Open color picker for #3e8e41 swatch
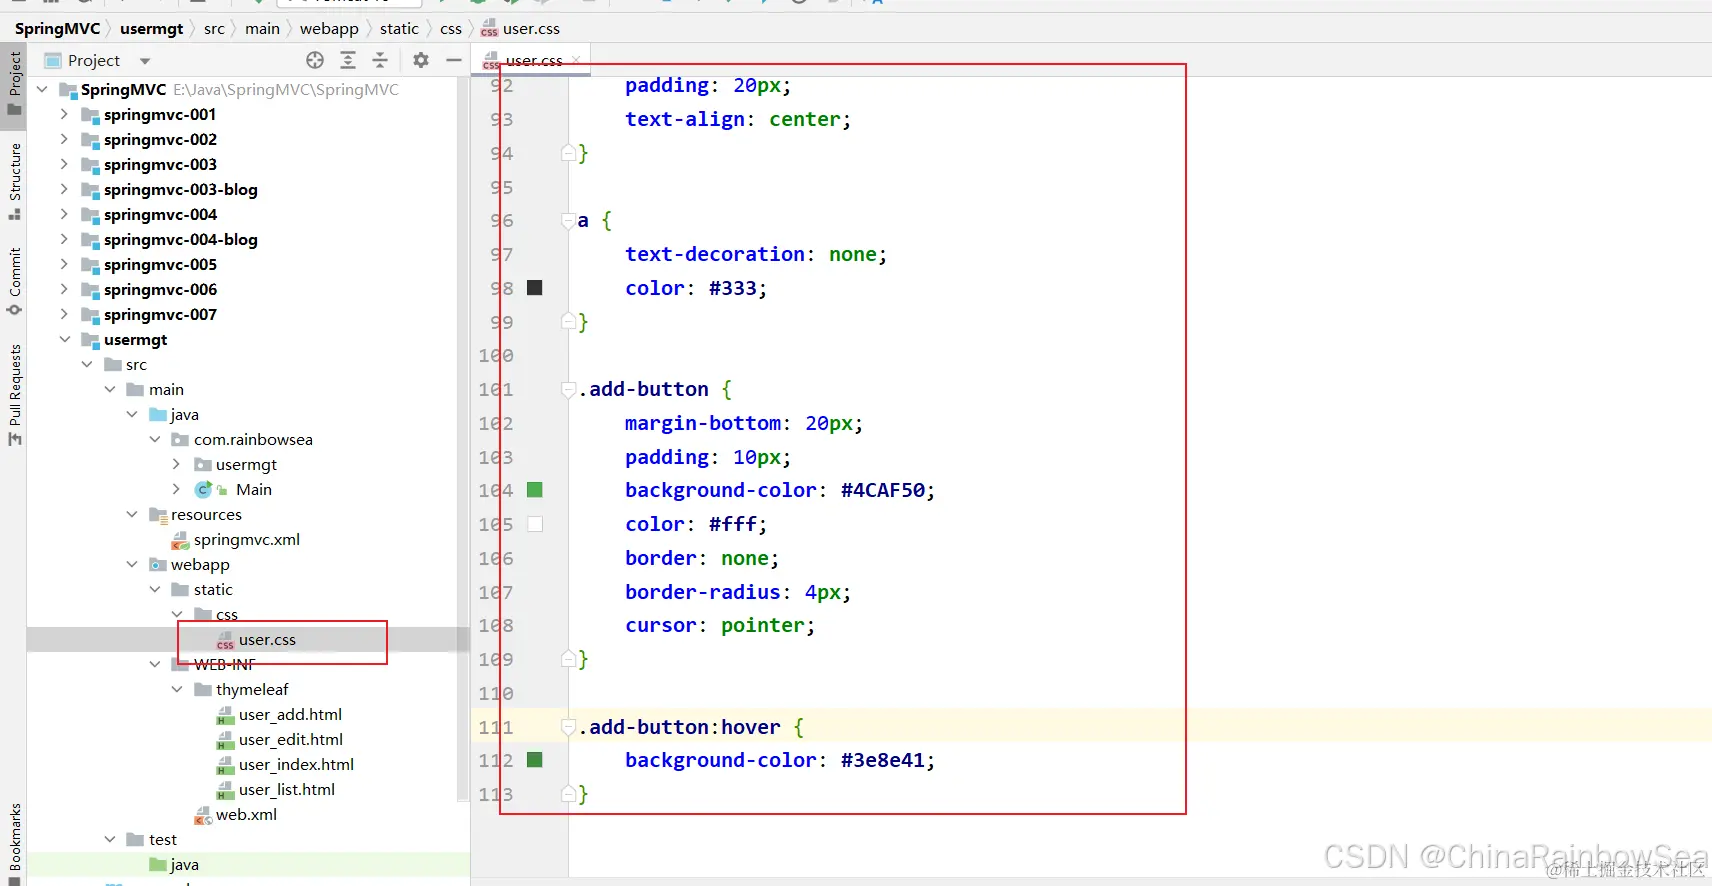Viewport: 1712px width, 886px height. tap(535, 760)
